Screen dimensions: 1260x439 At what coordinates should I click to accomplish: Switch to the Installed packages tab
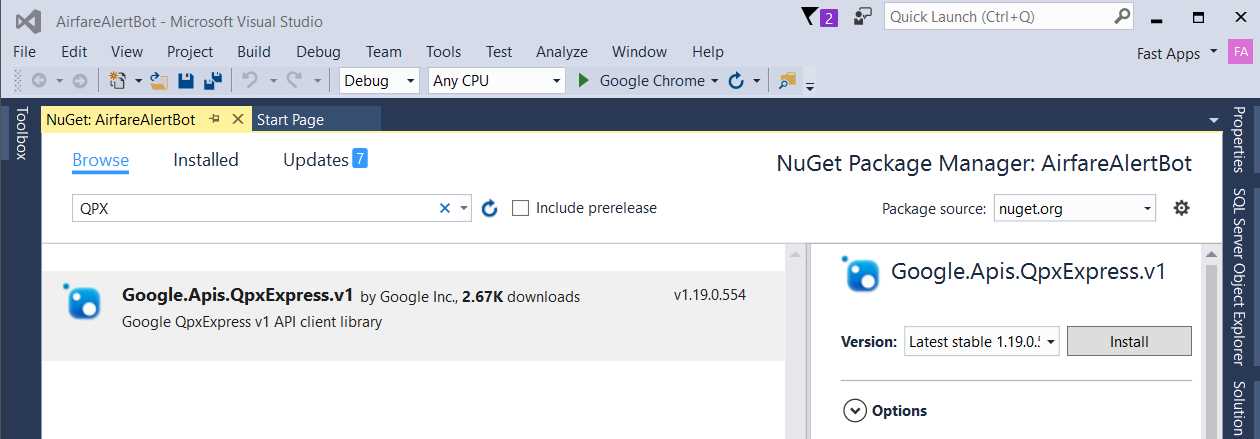(206, 160)
